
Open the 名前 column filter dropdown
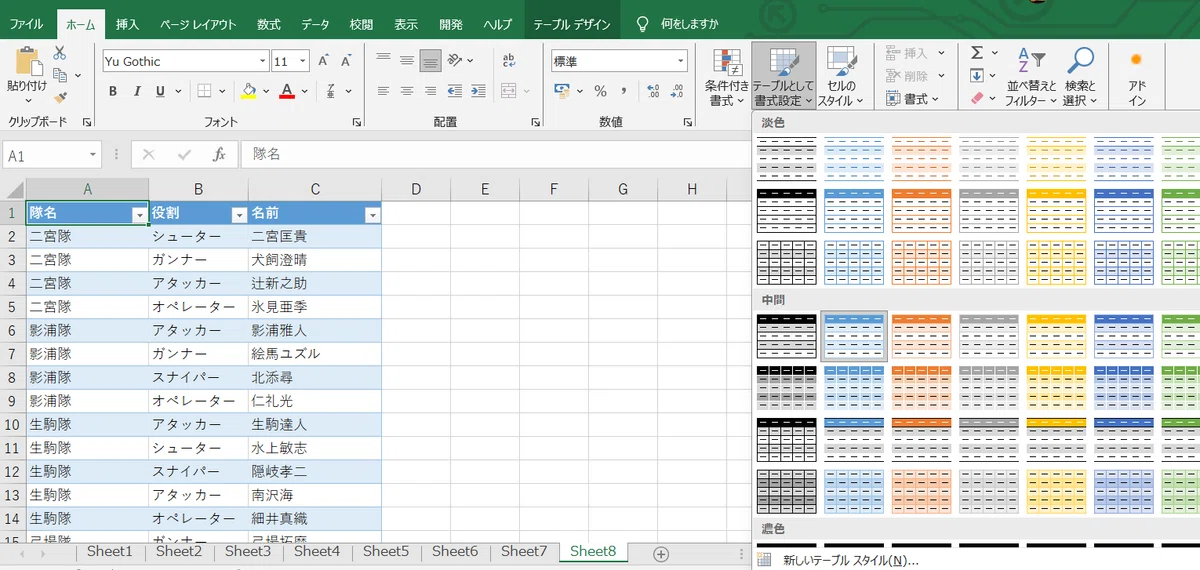tap(372, 215)
